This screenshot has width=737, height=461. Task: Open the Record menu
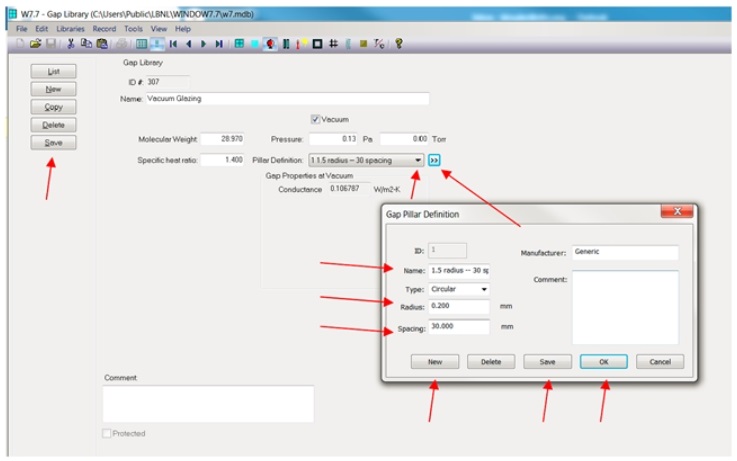pyautogui.click(x=105, y=29)
